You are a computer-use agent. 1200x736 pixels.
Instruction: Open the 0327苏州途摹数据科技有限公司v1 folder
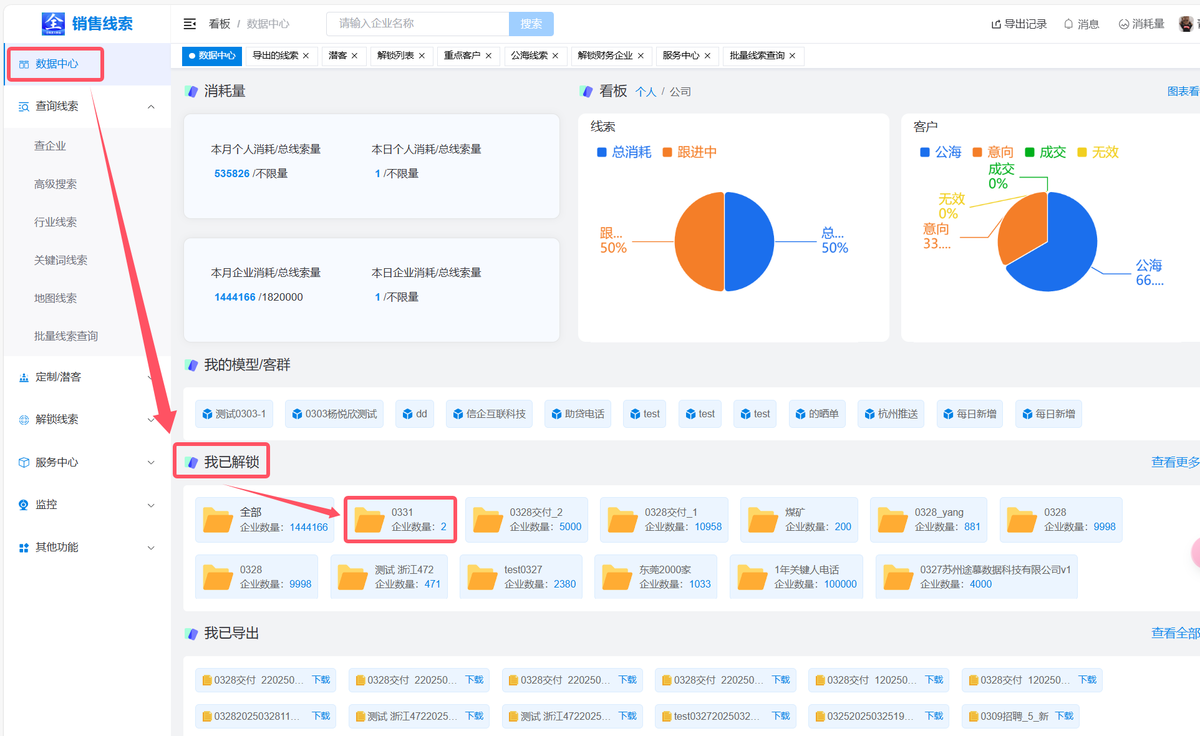click(977, 577)
